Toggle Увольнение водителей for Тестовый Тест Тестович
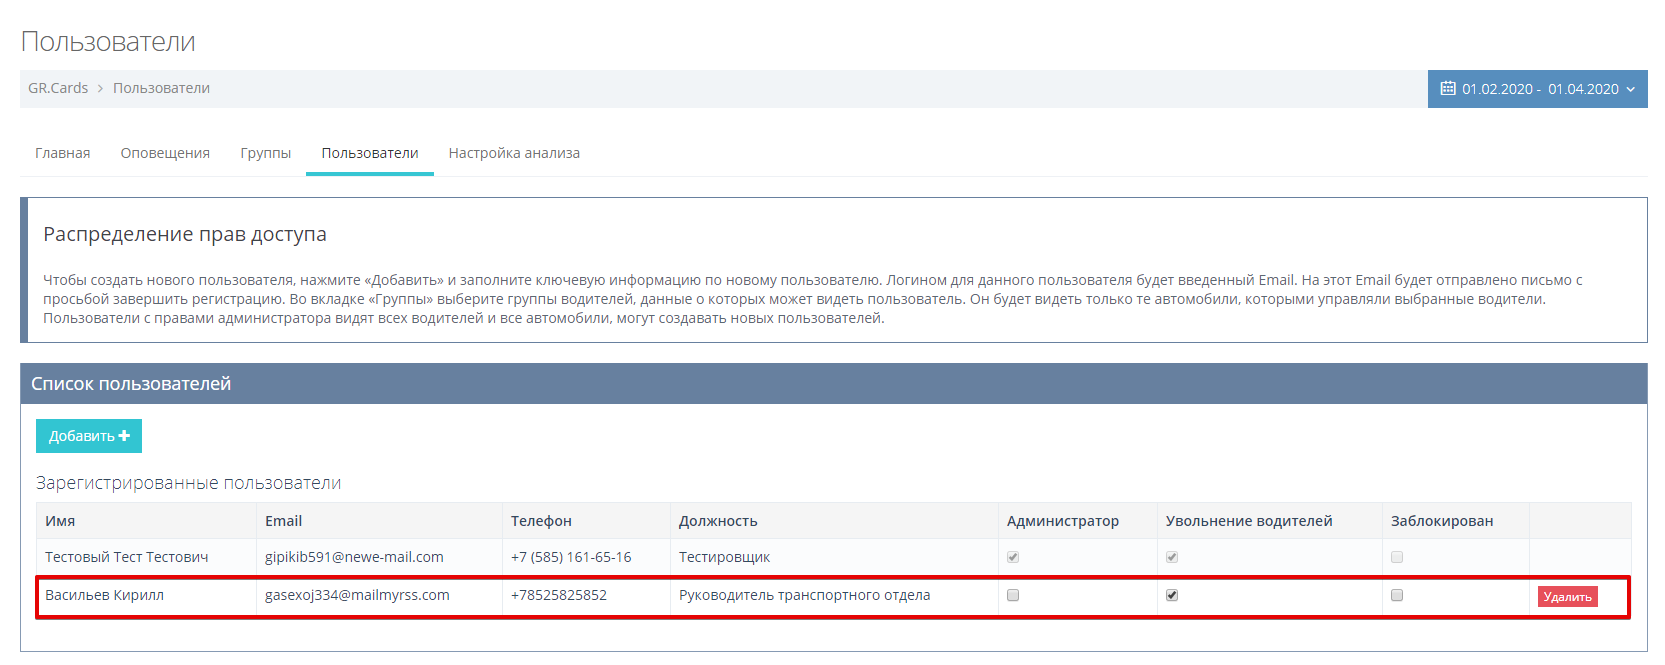 (x=1172, y=557)
